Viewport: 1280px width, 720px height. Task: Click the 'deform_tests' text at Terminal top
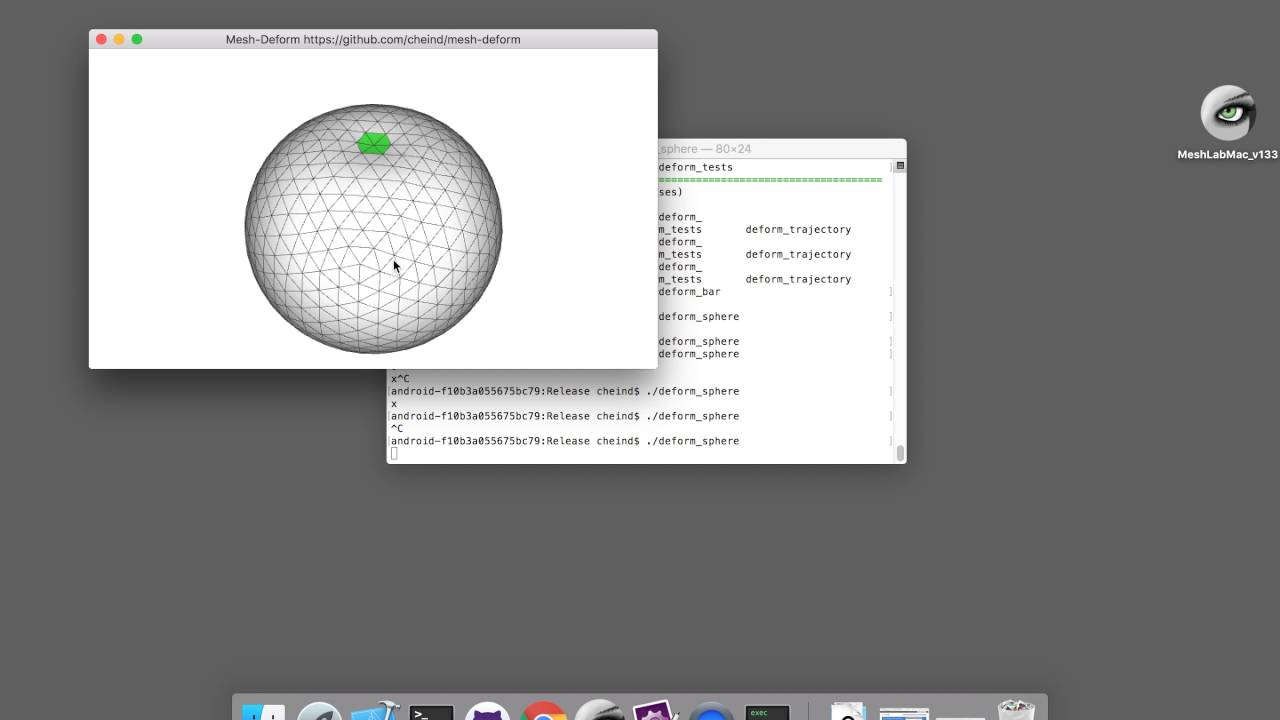coord(696,167)
